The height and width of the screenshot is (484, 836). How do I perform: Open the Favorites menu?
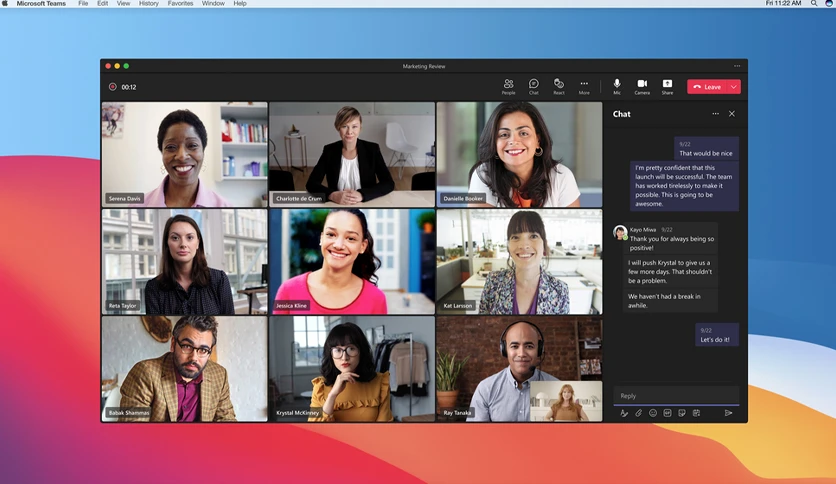click(180, 3)
